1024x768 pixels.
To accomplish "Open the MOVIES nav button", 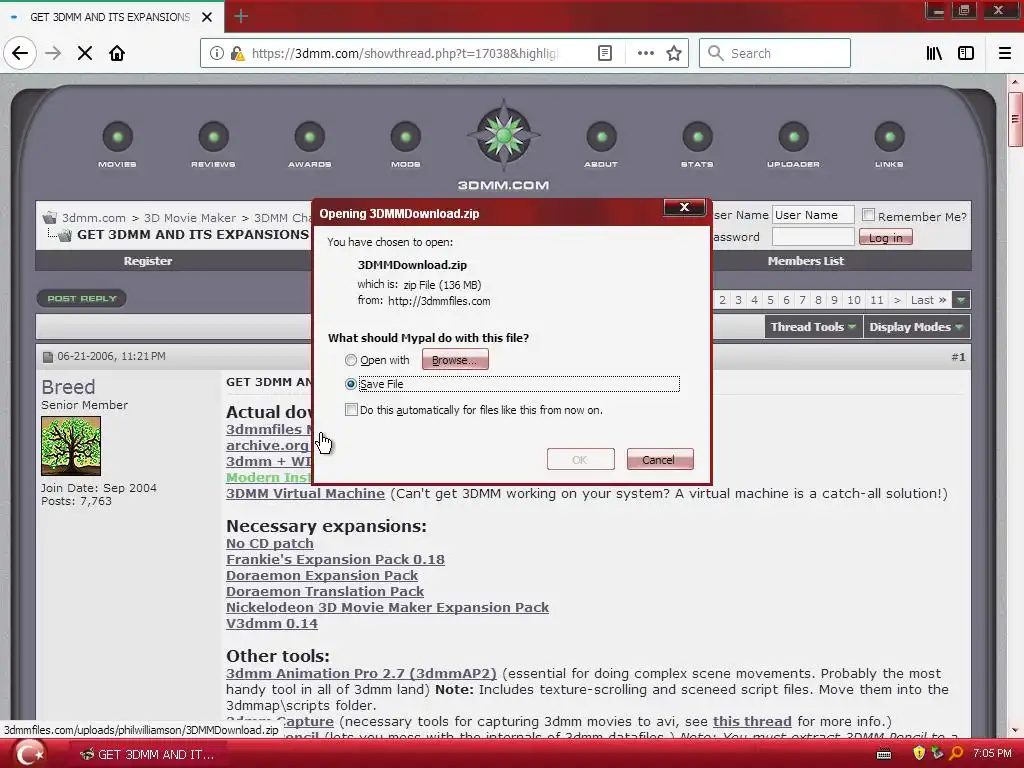I will [x=118, y=145].
